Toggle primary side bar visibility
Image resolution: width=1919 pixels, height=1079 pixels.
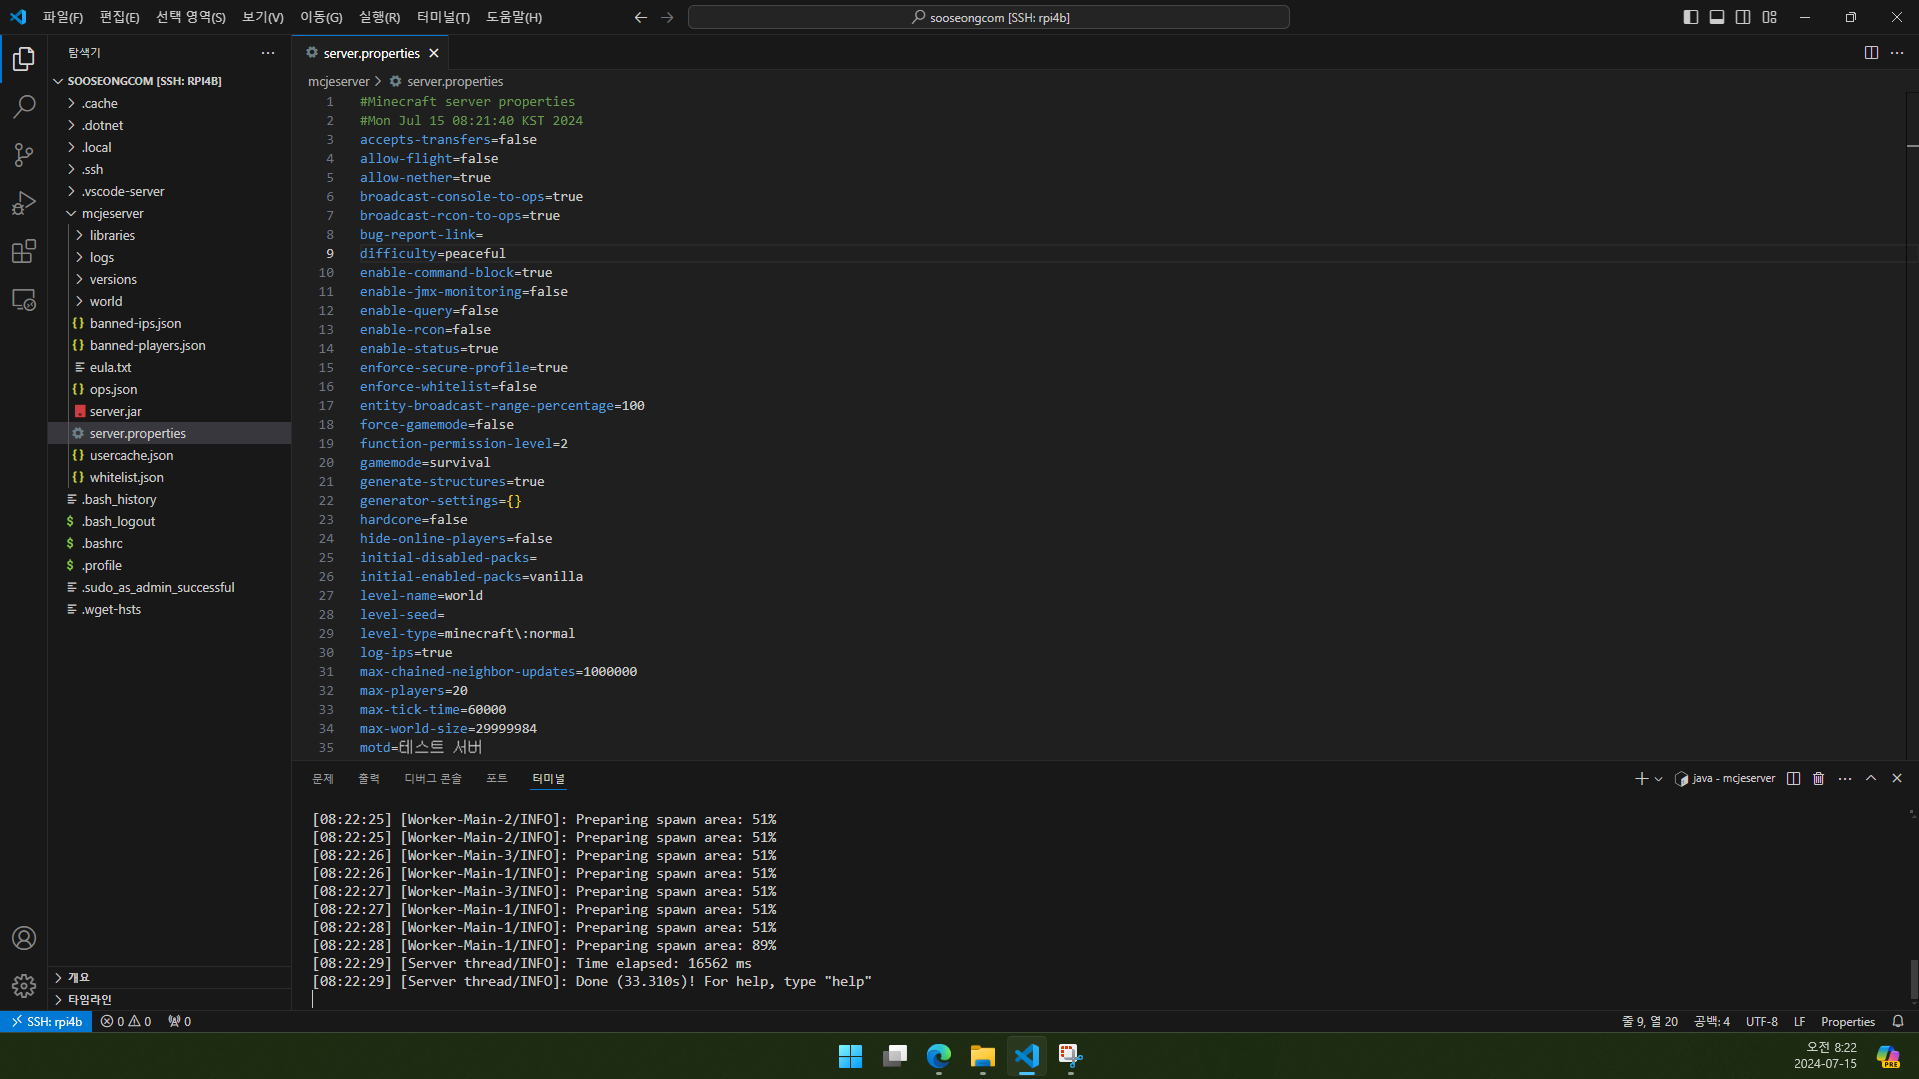tap(1691, 17)
